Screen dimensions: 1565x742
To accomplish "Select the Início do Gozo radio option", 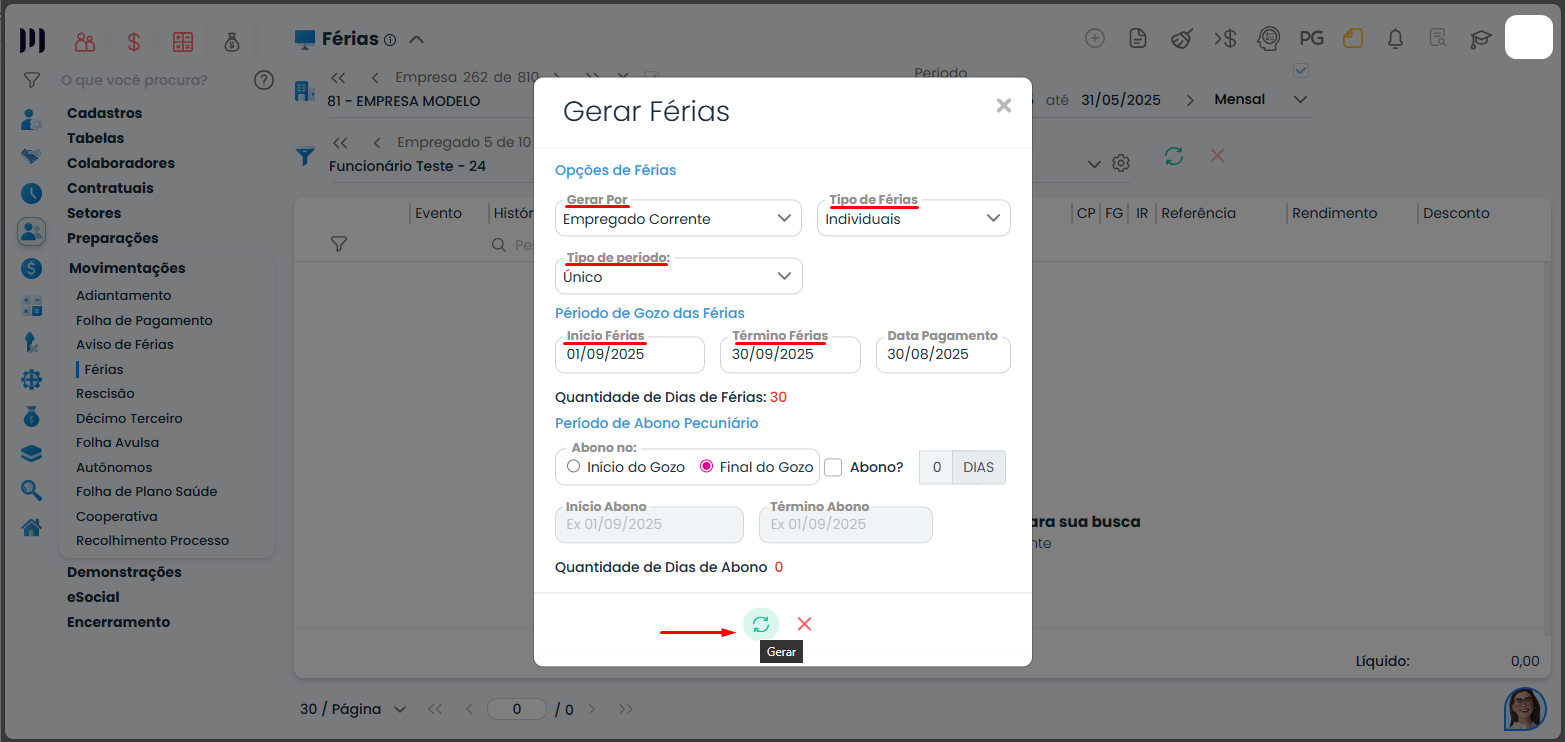I will coord(573,466).
